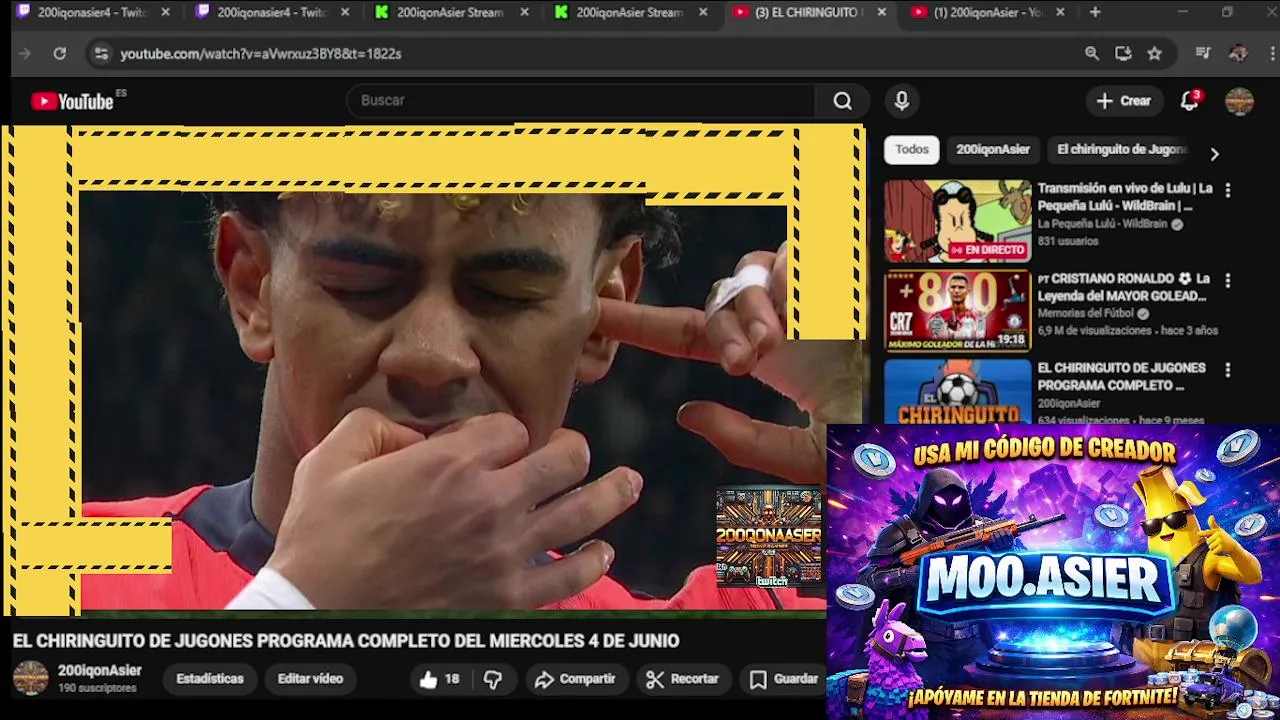Open EL CHIRINGUITO DE JUGONES PROGRAMA COMPLETO recommended title
The height and width of the screenshot is (720, 1280).
[1121, 377]
